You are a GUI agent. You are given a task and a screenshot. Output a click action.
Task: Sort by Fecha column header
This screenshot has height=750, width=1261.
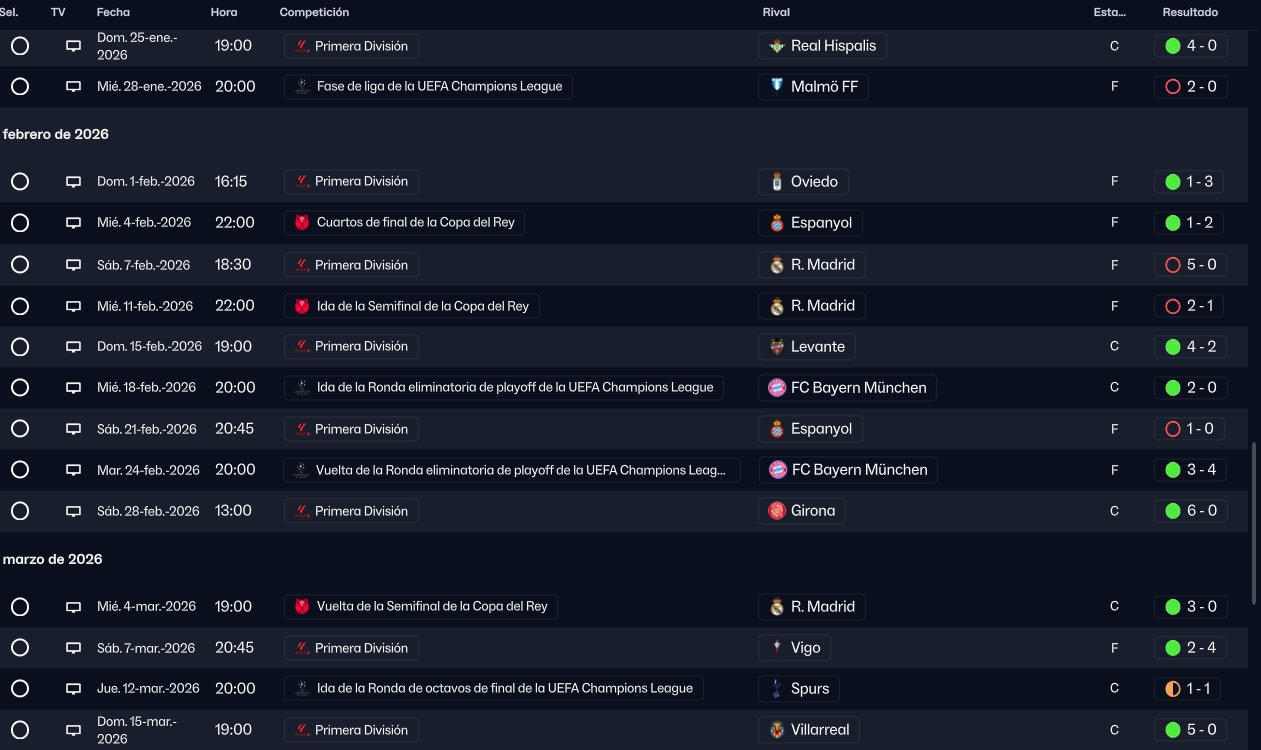click(x=113, y=12)
